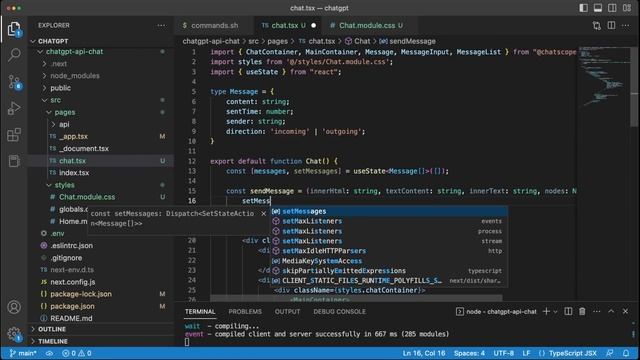Open the customize layout icon
This screenshot has height=360, width=640.
tap(627, 8)
